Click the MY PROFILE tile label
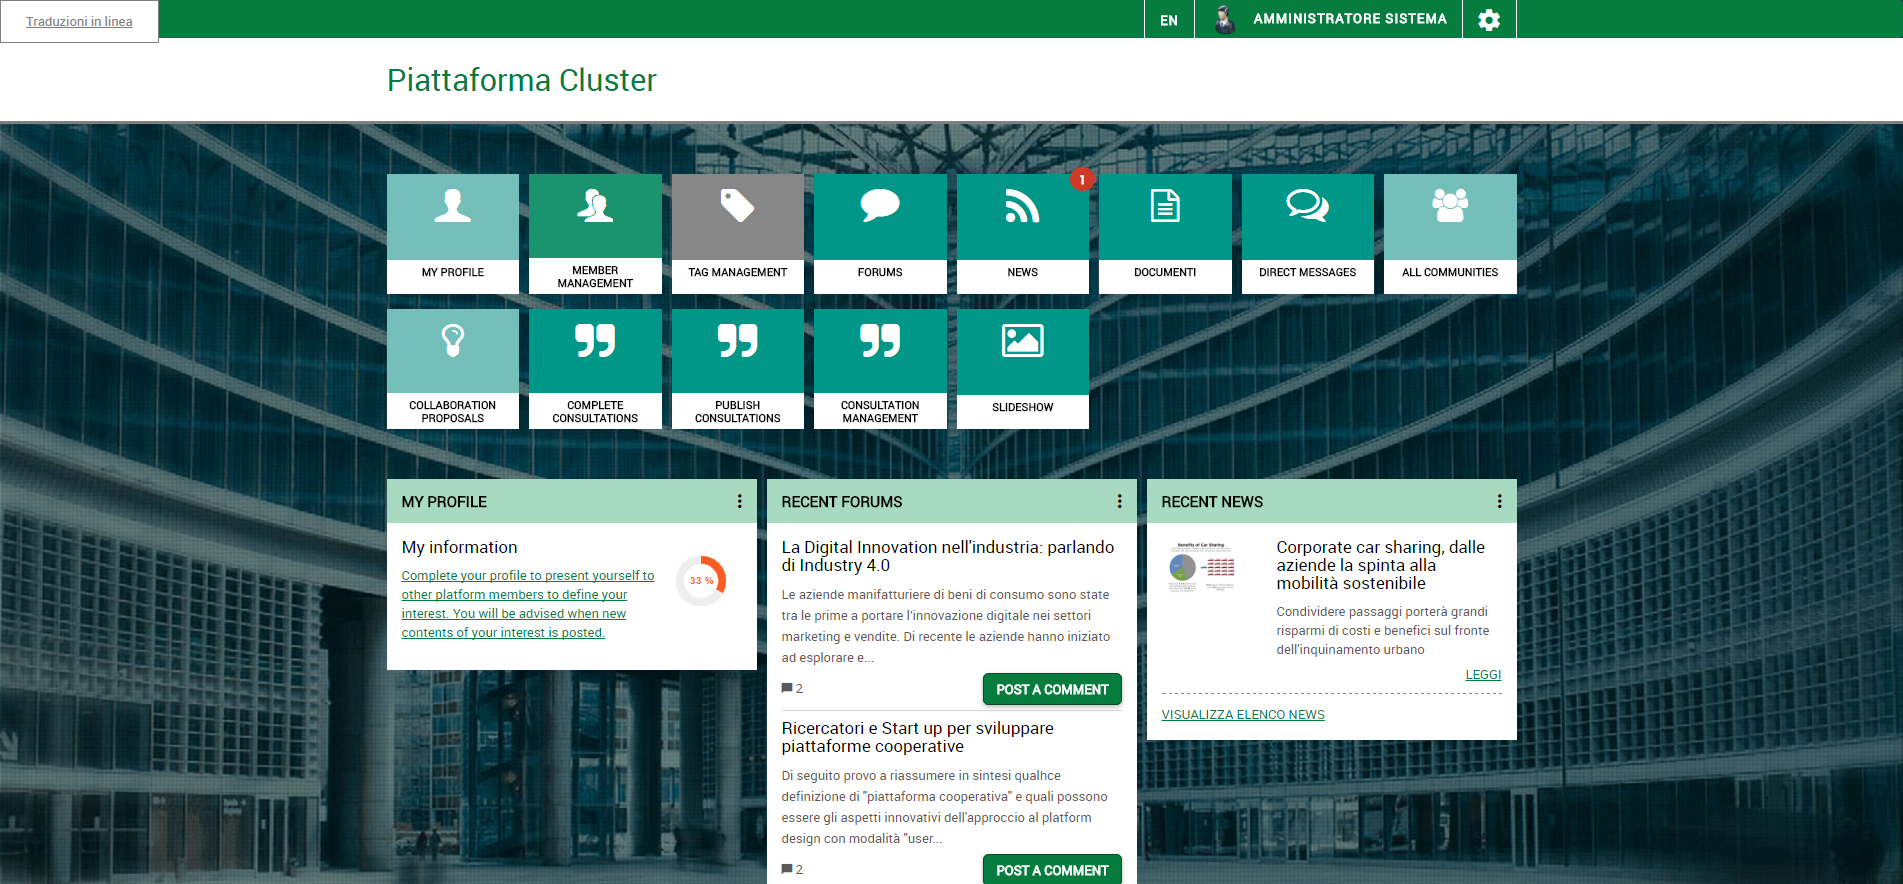Image resolution: width=1903 pixels, height=884 pixels. point(452,272)
